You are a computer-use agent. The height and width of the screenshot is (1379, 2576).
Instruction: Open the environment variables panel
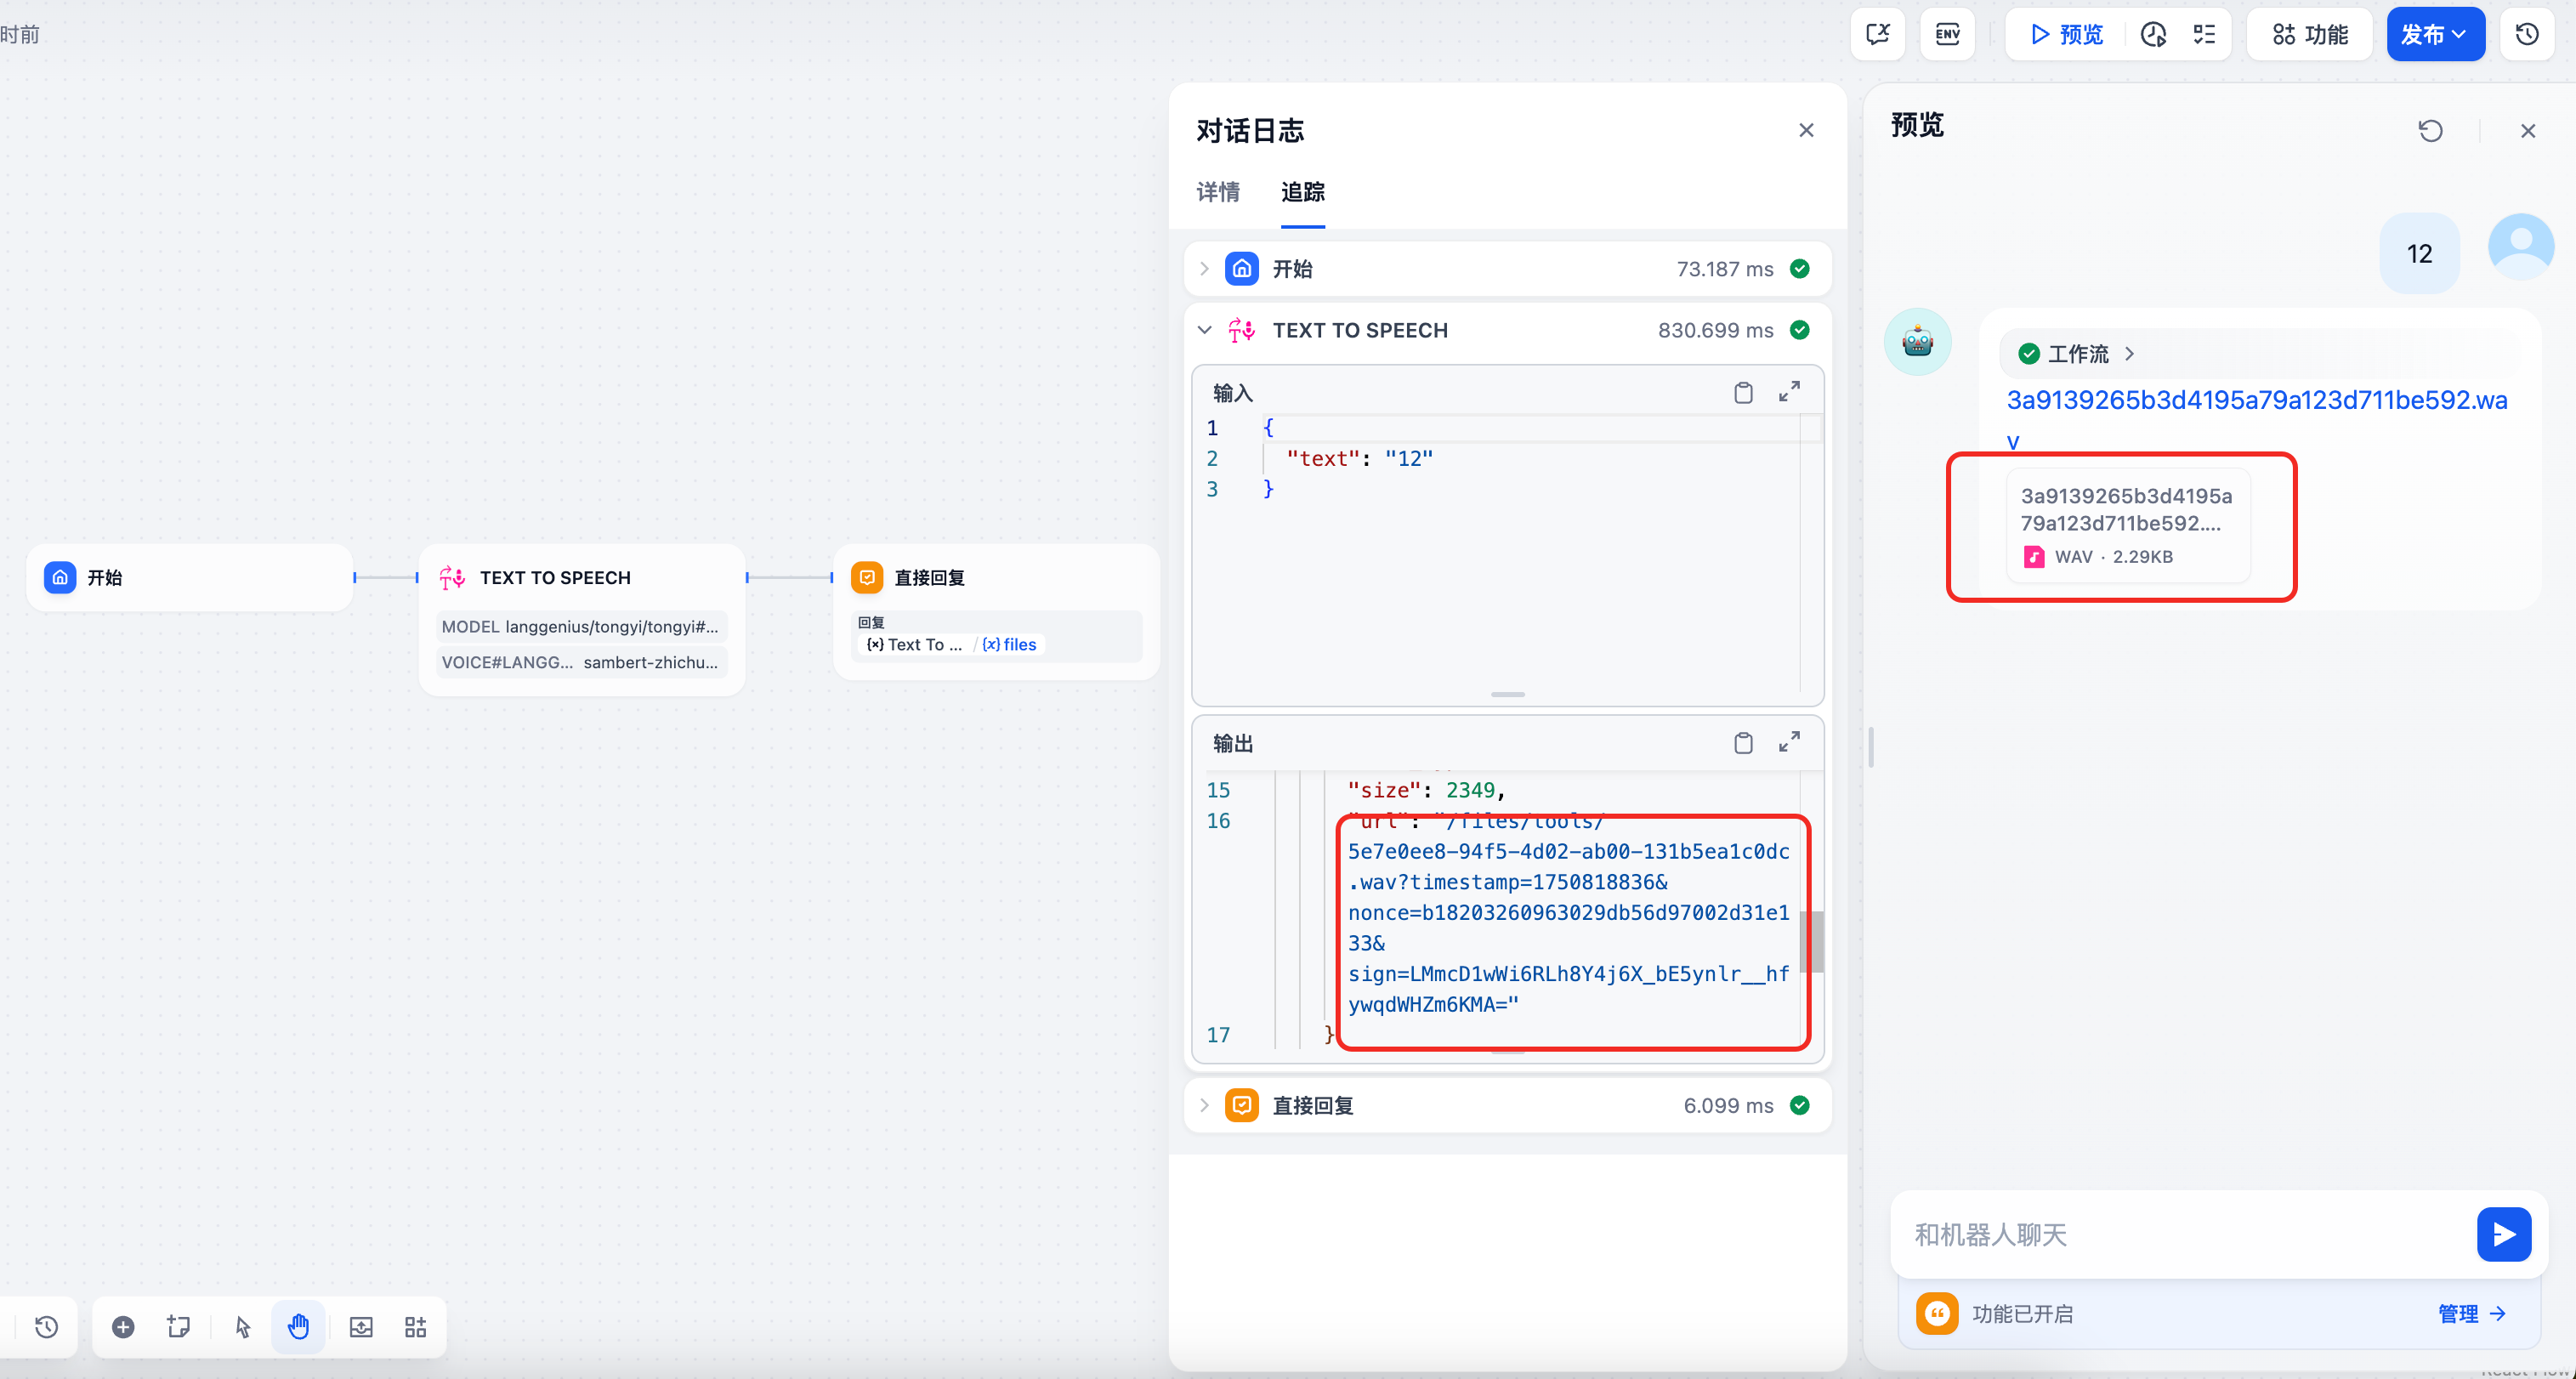tap(1946, 33)
